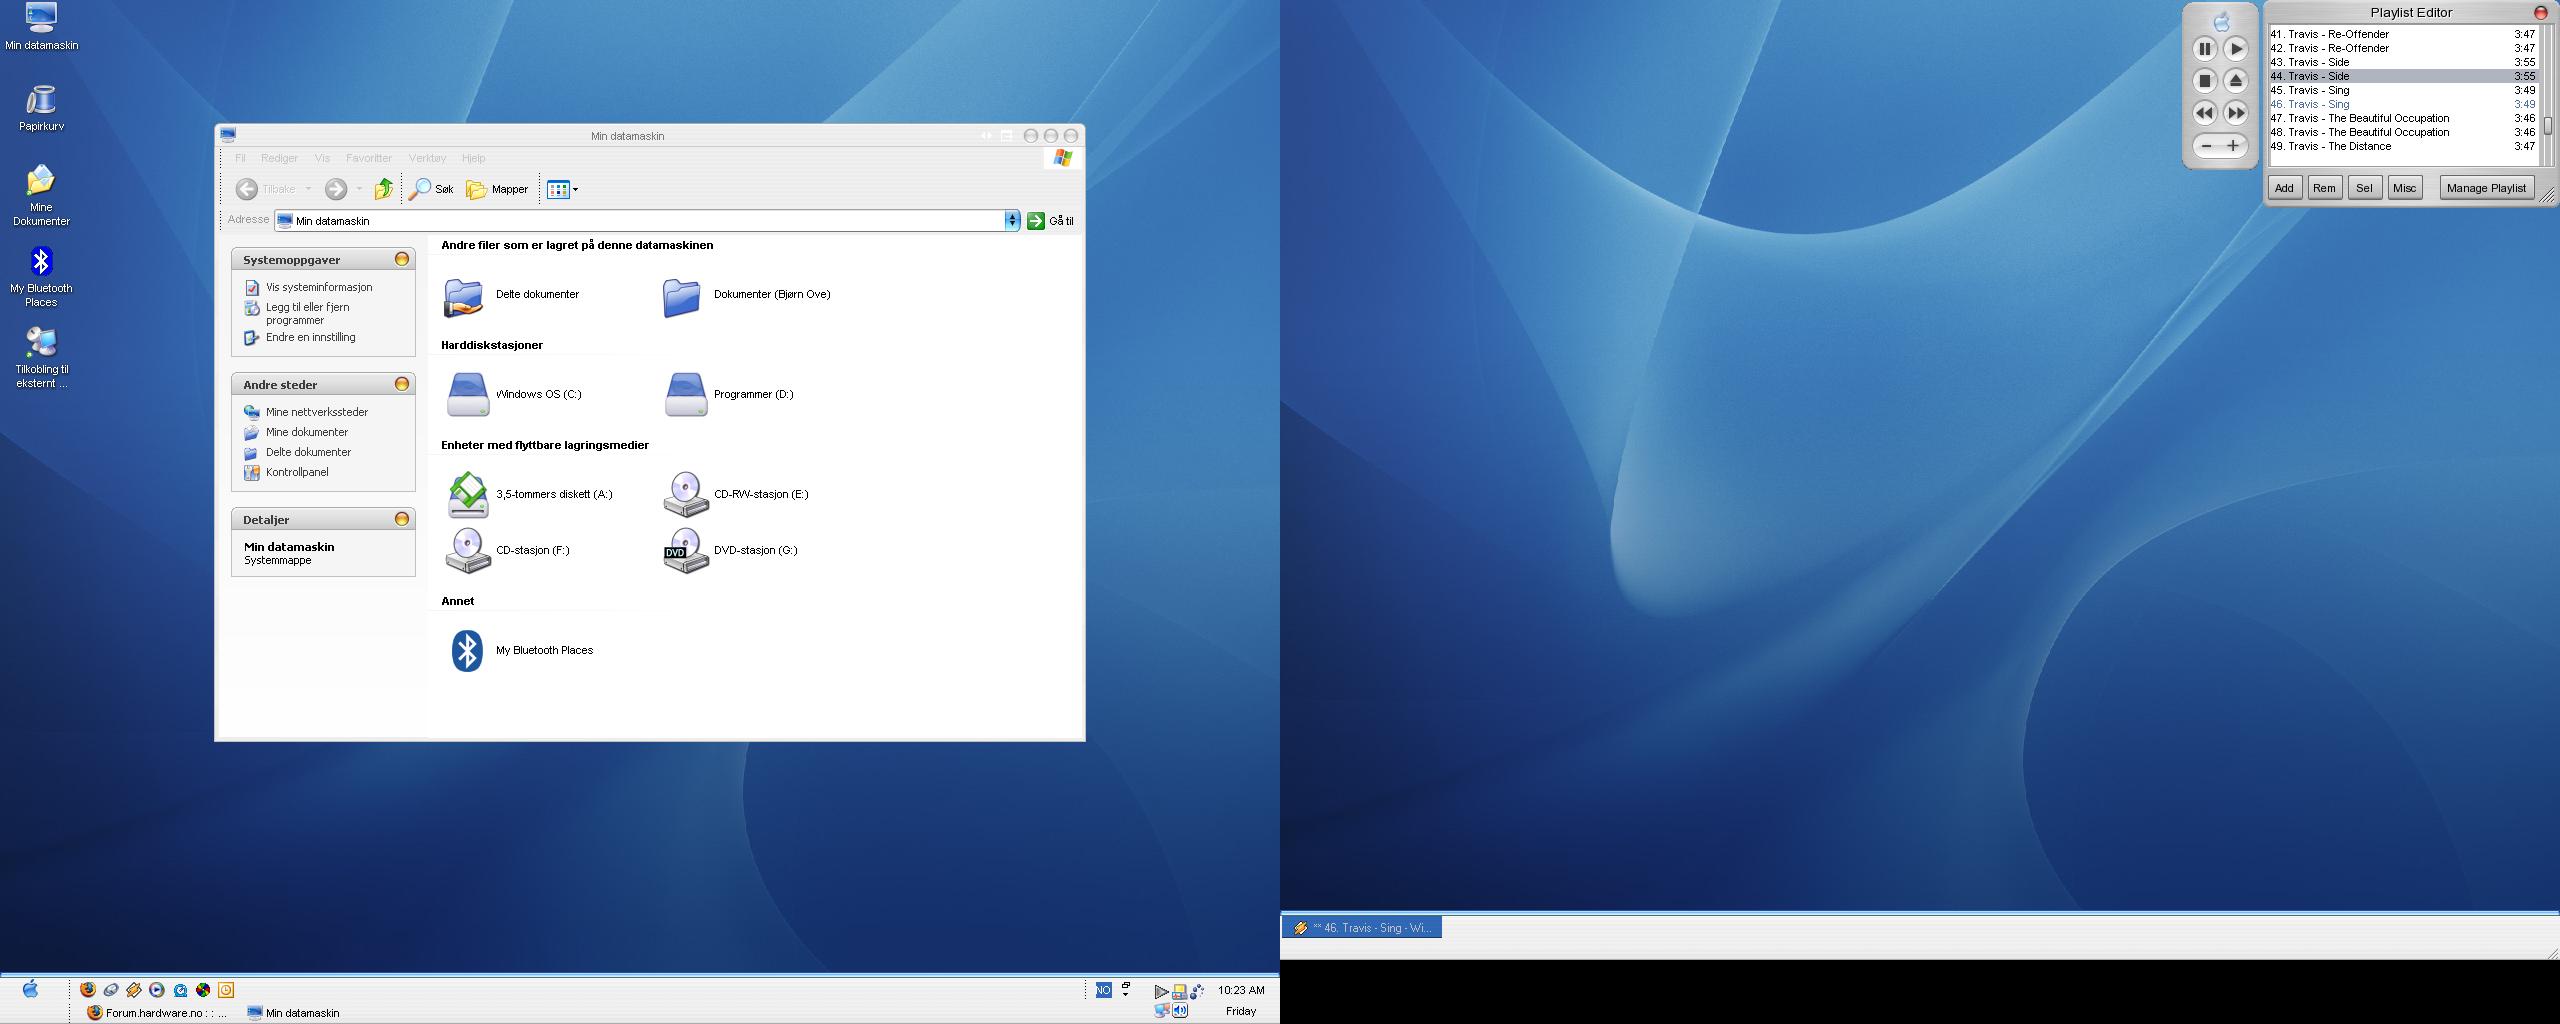Collapse the Andre steder panel

pos(402,385)
